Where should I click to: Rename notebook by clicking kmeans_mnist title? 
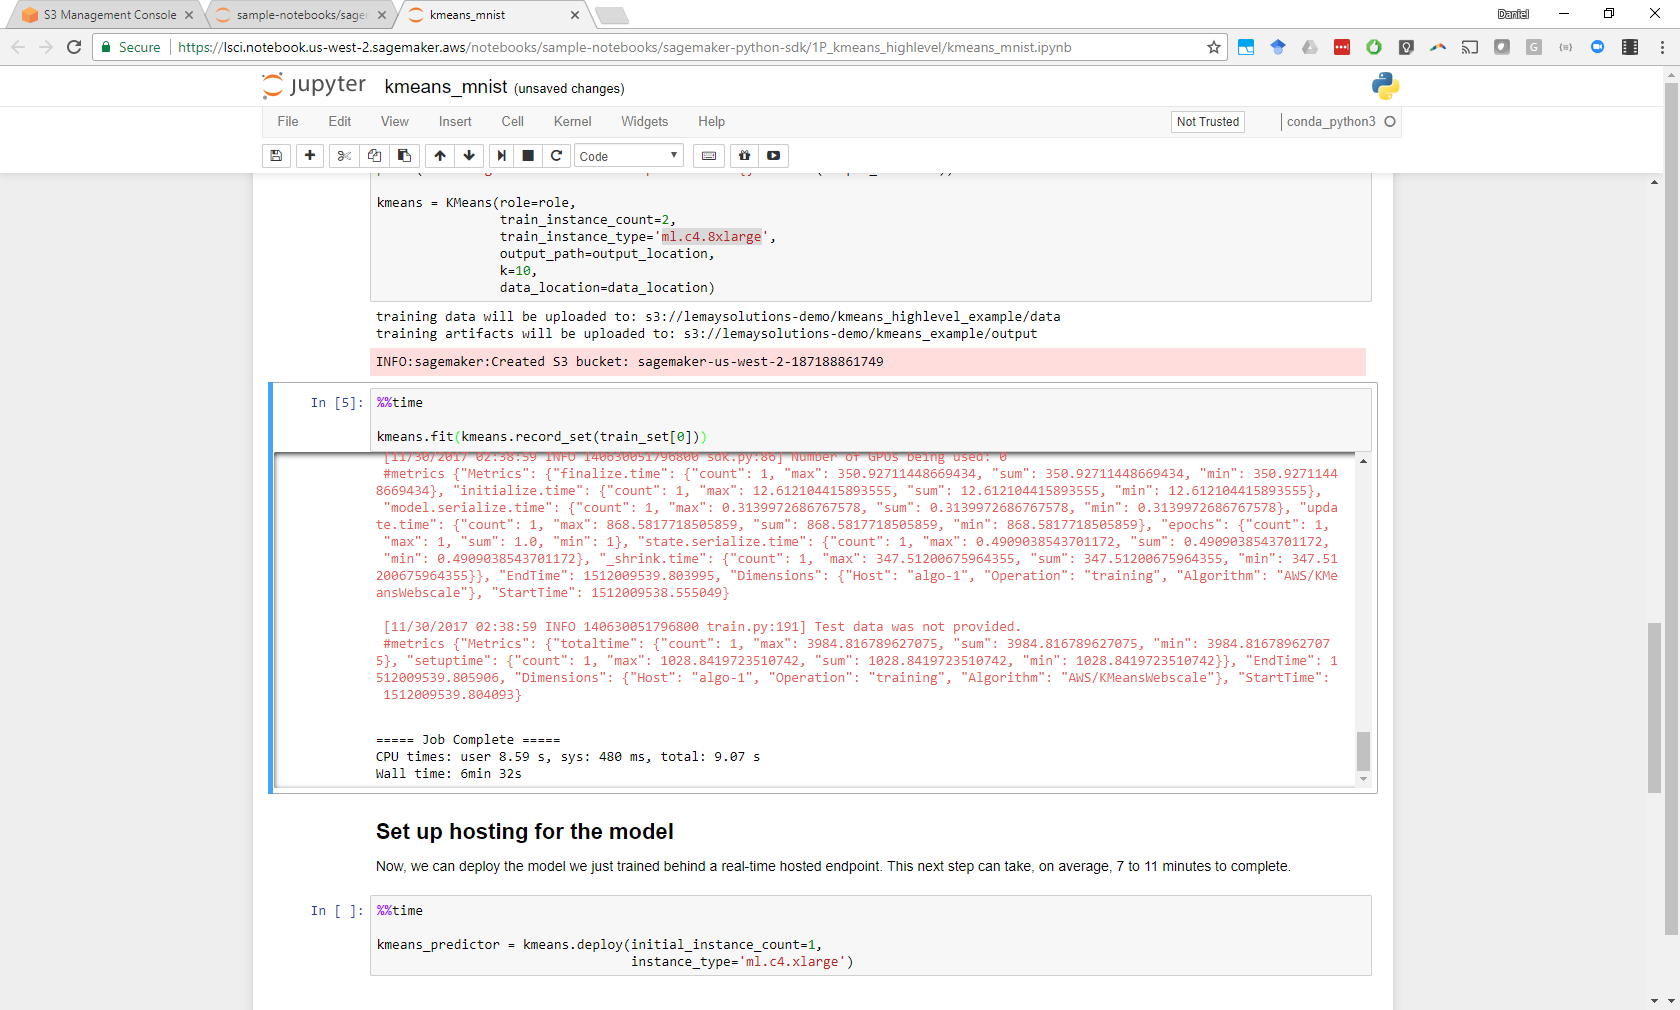(446, 87)
